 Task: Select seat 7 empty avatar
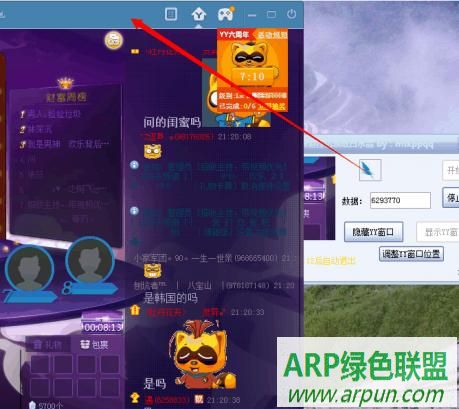point(30,268)
